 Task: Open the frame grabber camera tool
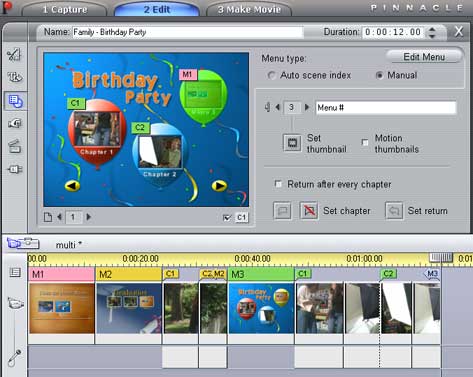tap(15, 123)
